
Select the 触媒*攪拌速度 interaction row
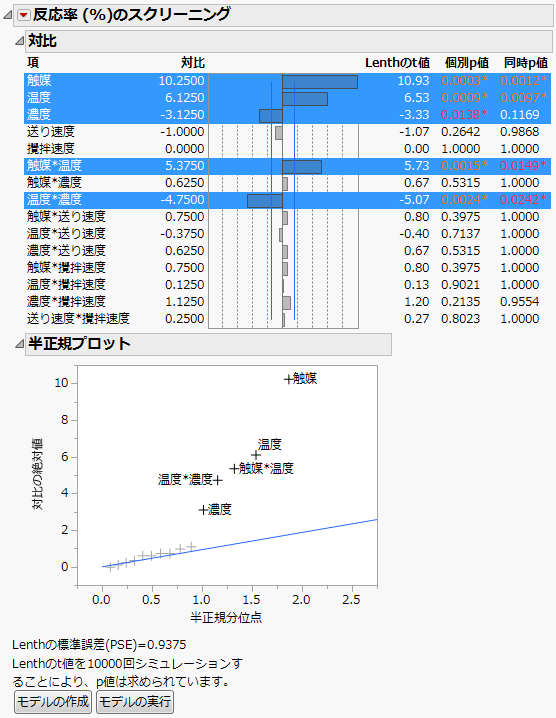tap(287, 268)
